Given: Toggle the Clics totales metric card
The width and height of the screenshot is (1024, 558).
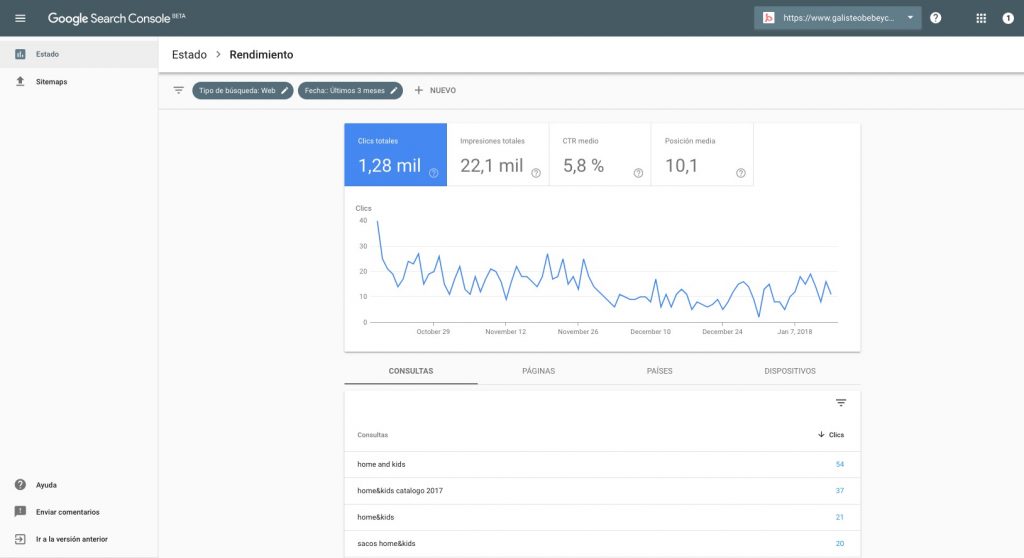Looking at the screenshot, I should [x=395, y=155].
